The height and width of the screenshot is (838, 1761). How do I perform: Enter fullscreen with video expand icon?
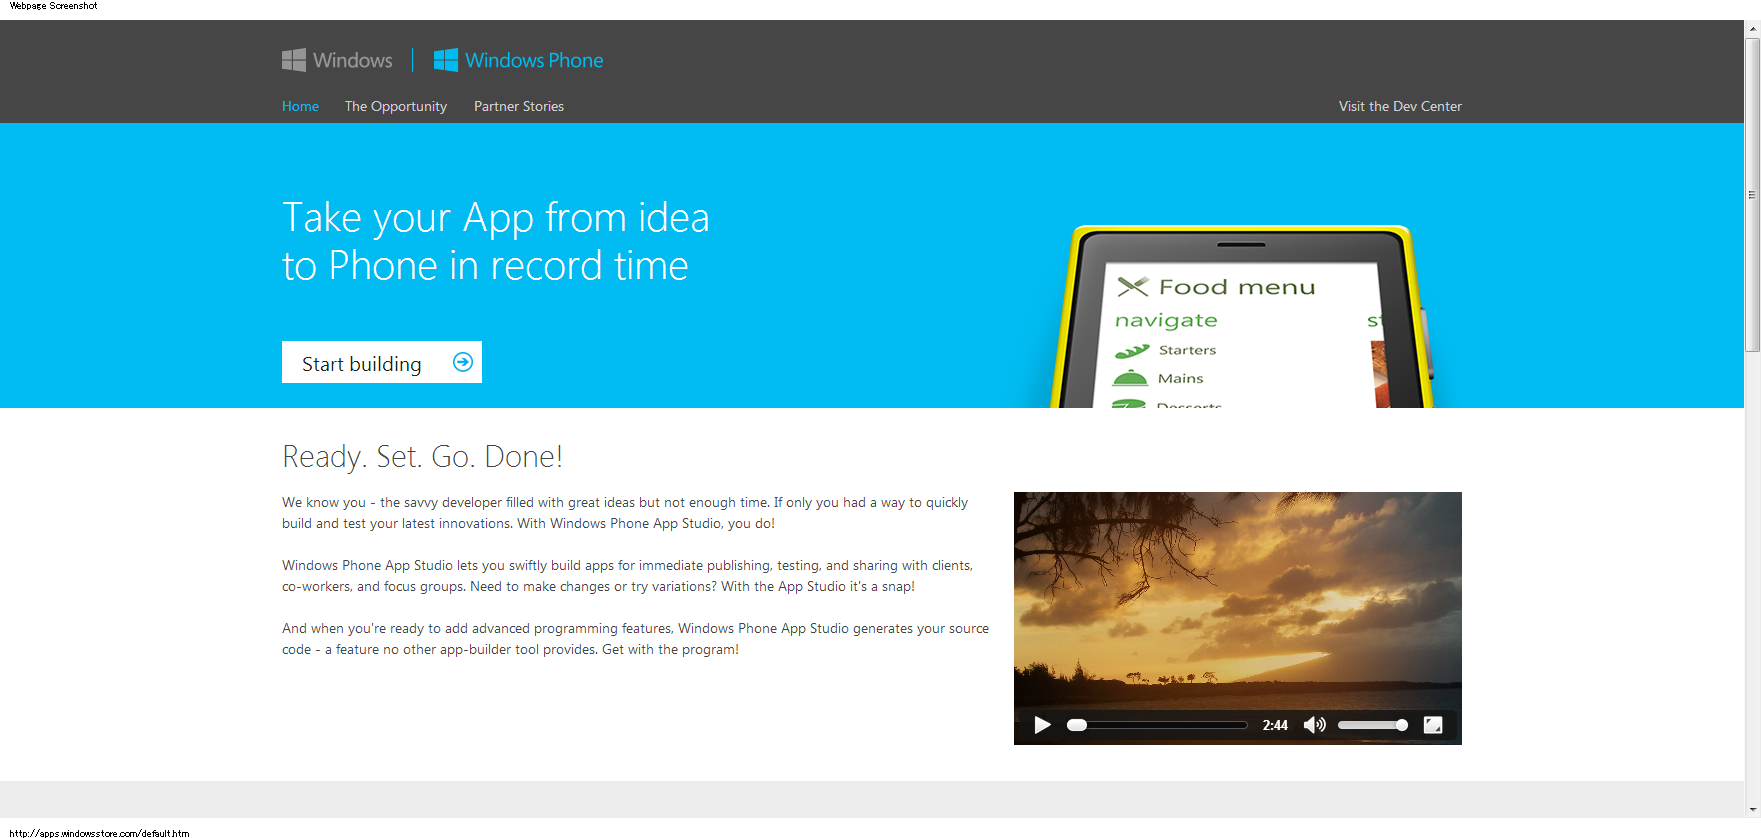pos(1433,725)
